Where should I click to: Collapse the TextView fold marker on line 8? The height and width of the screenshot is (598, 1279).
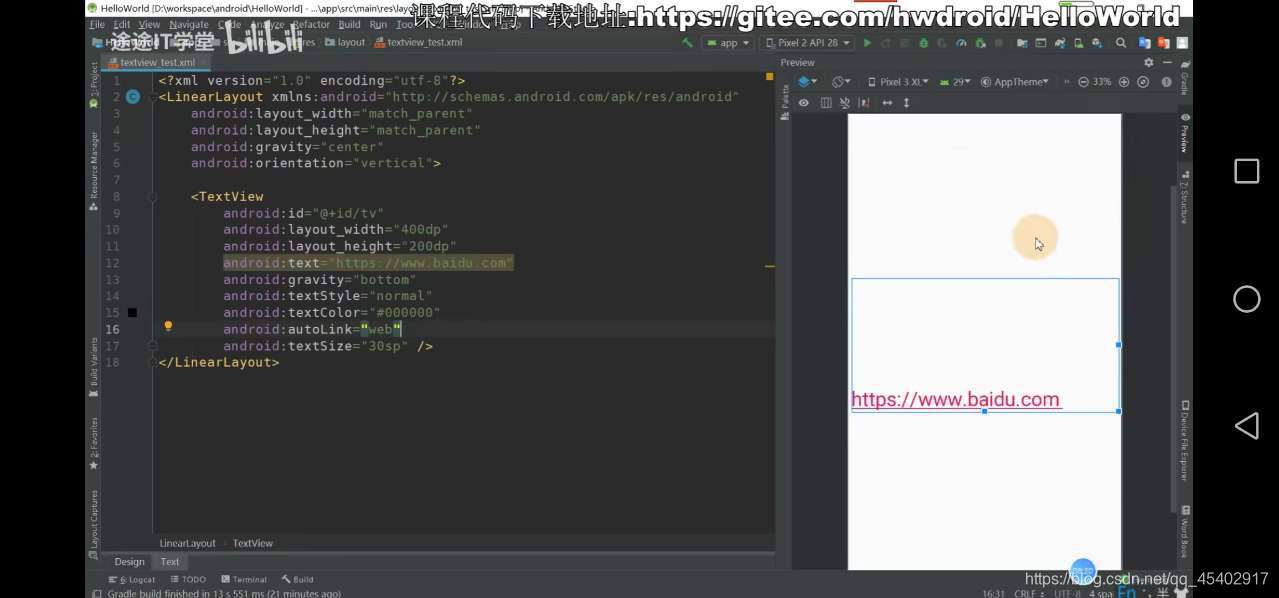(153, 197)
